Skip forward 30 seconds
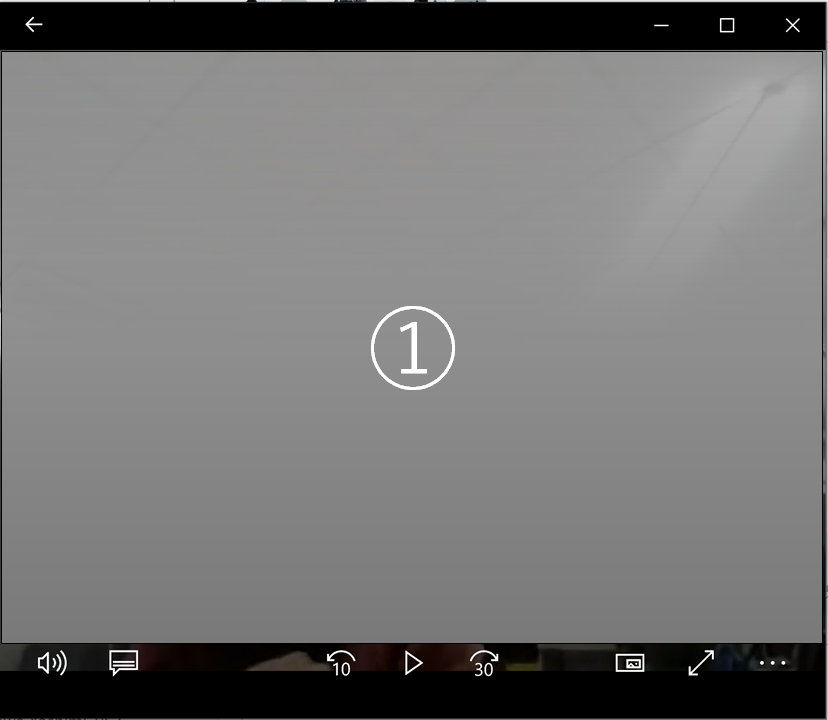The image size is (828, 720). pyautogui.click(x=484, y=663)
